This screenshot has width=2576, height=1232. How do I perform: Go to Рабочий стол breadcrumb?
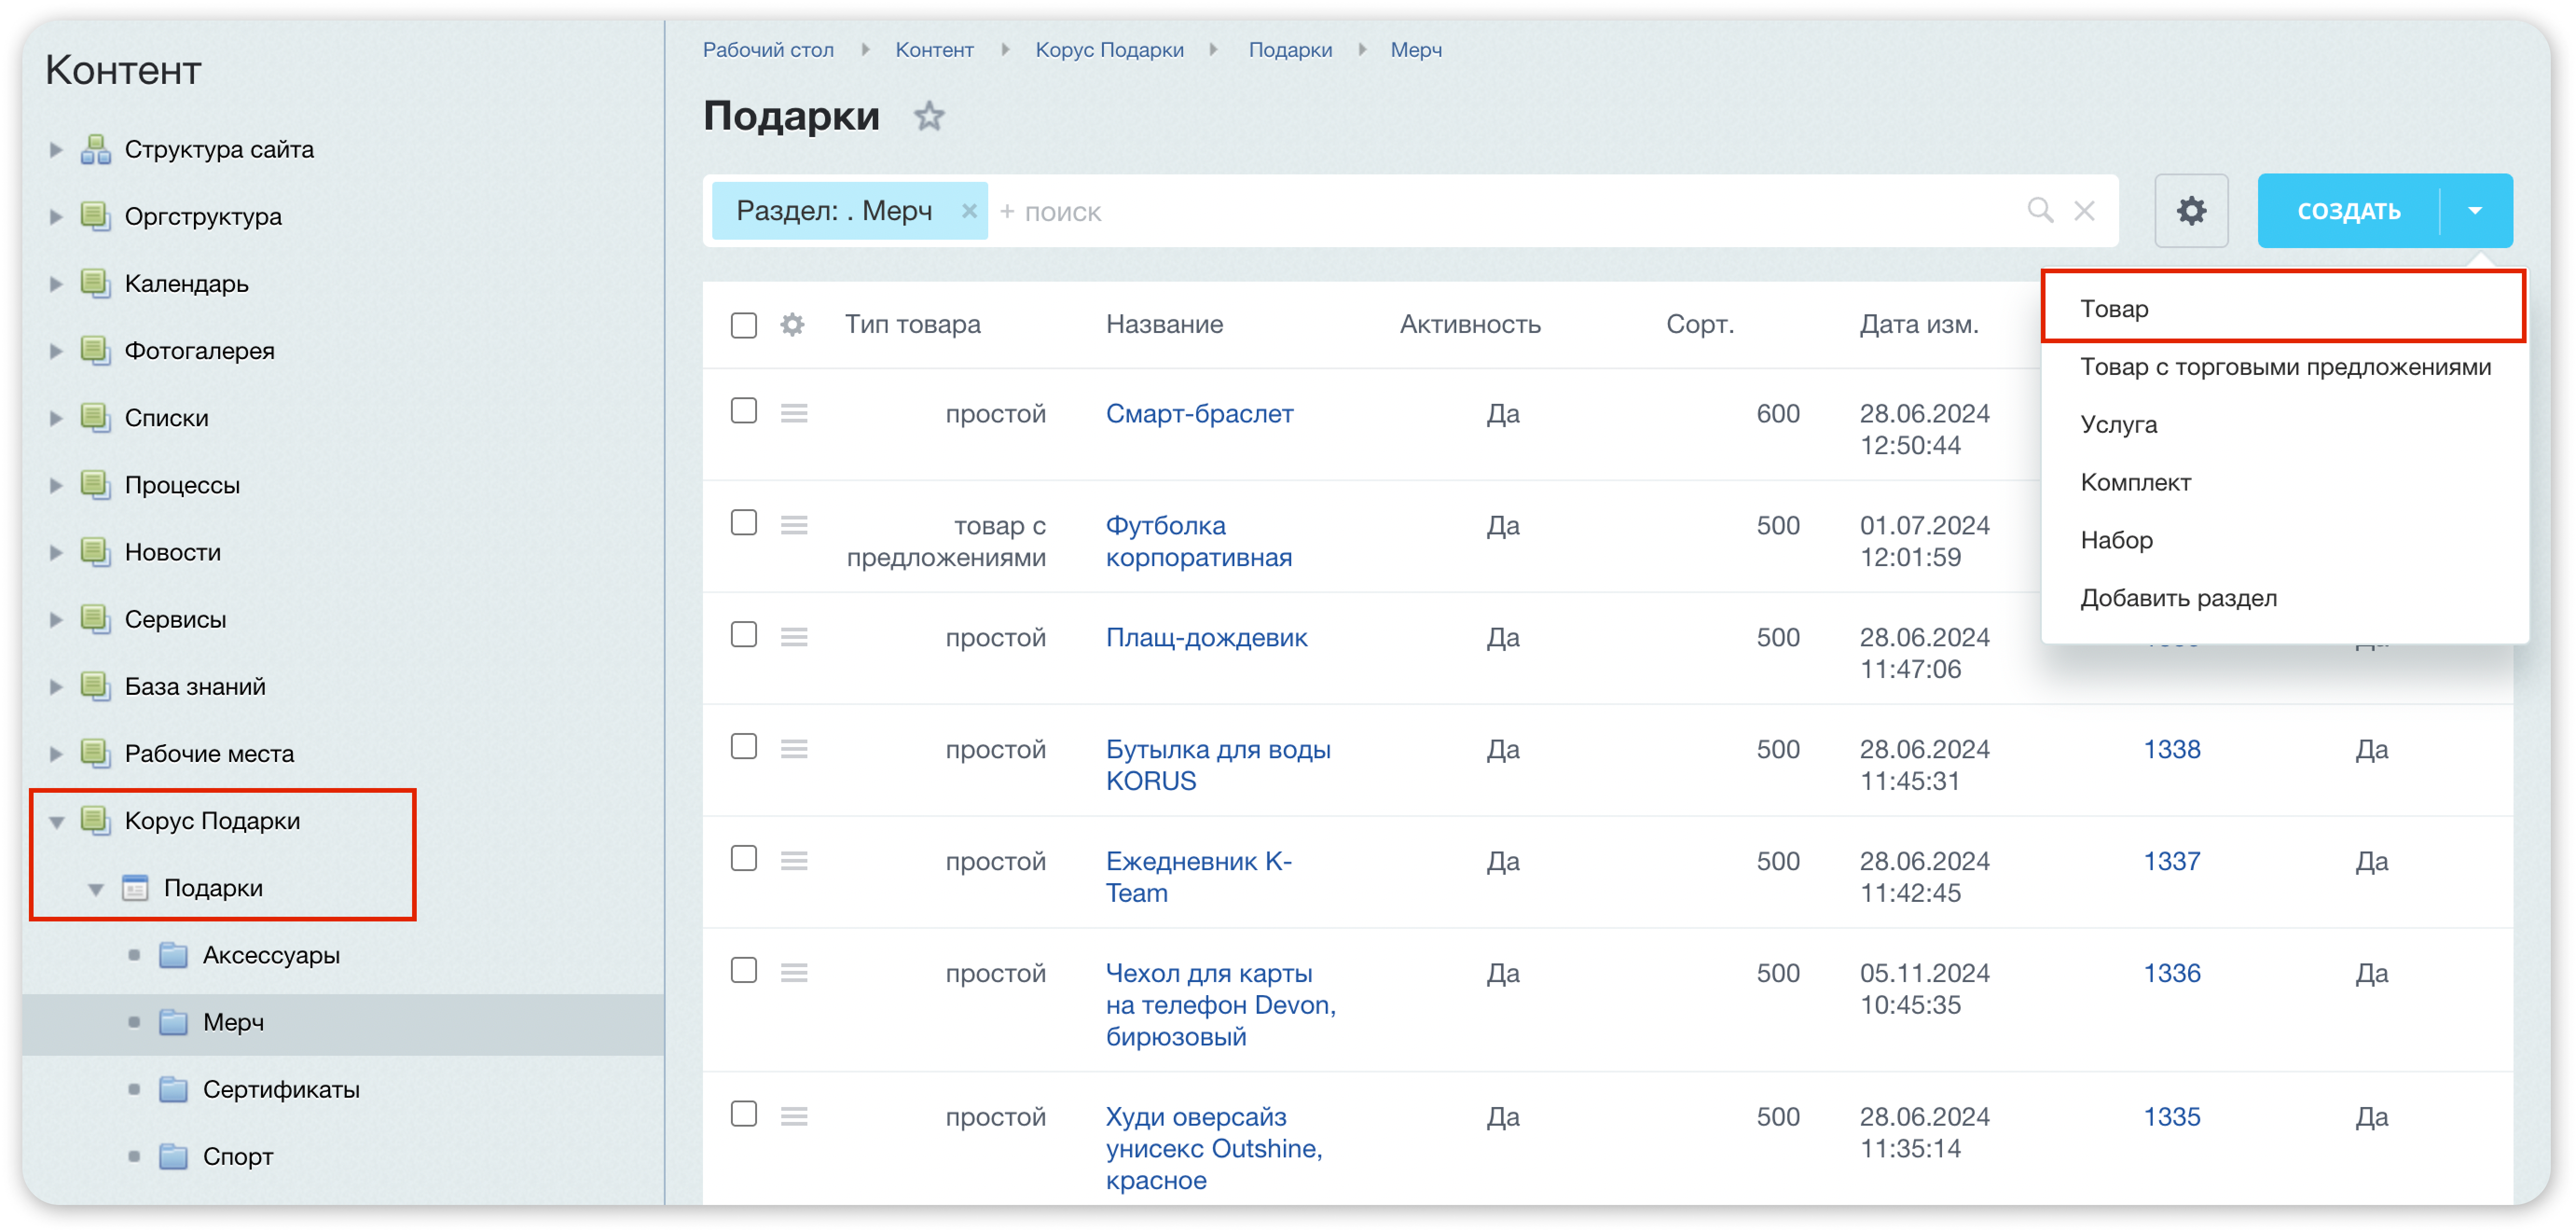coord(768,50)
